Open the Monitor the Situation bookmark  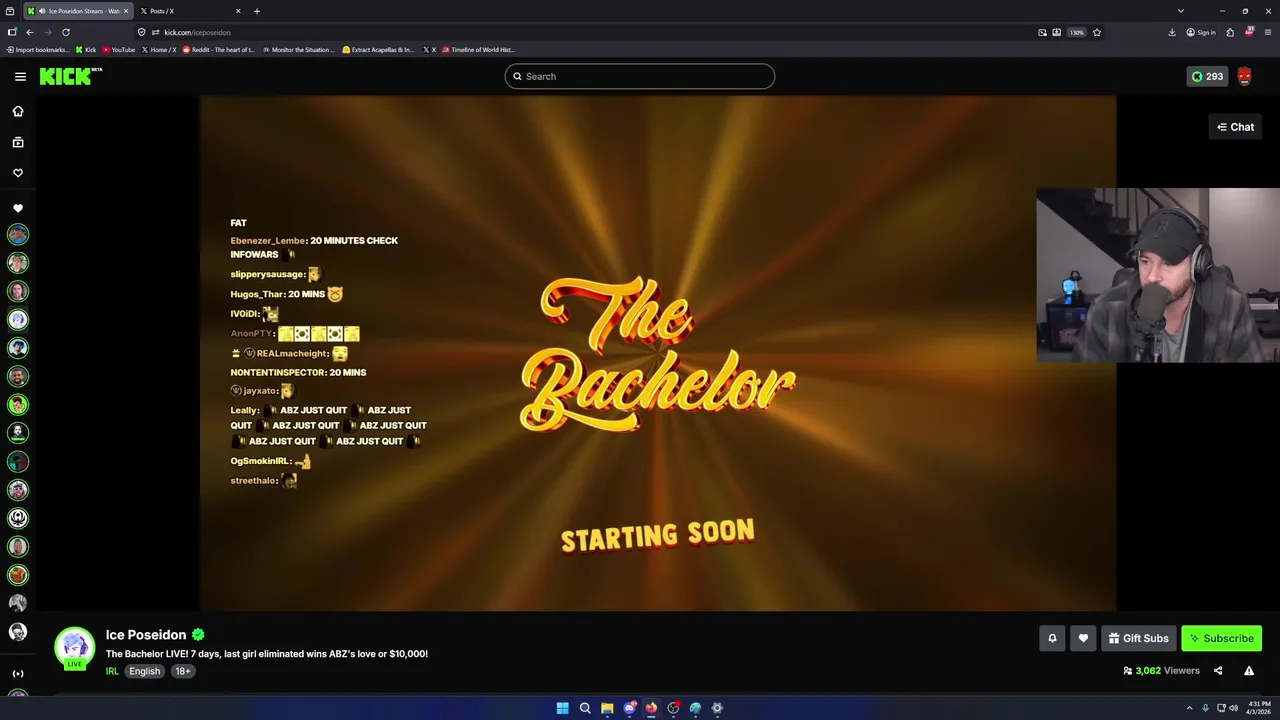(x=299, y=49)
